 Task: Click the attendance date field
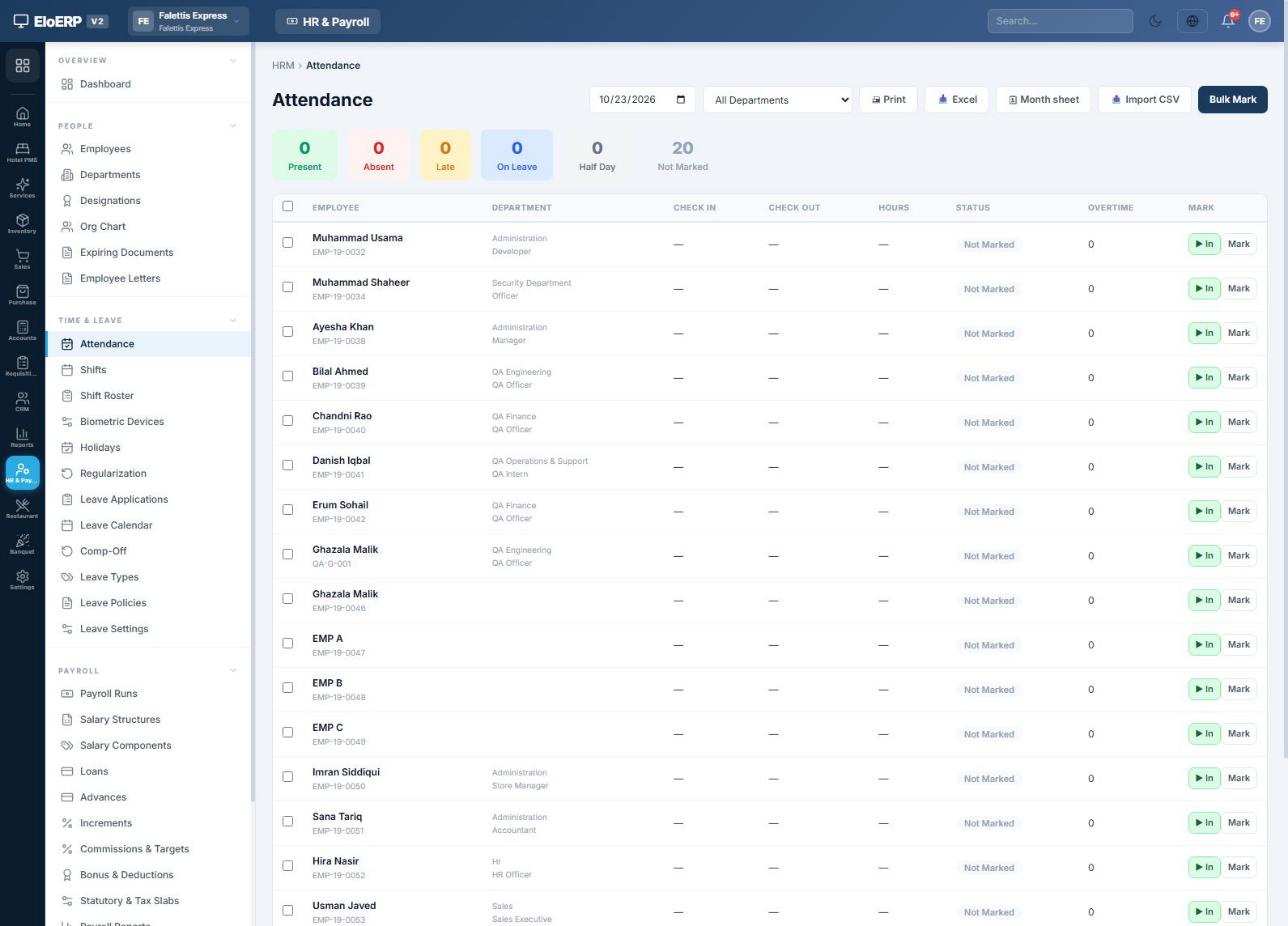click(x=642, y=100)
